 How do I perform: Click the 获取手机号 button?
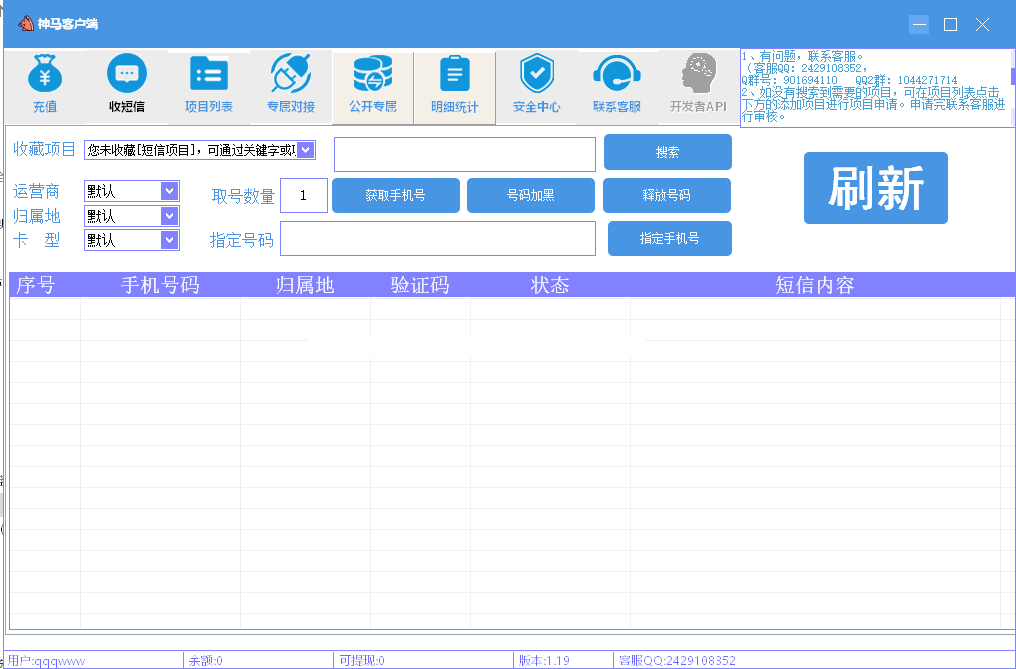point(395,195)
